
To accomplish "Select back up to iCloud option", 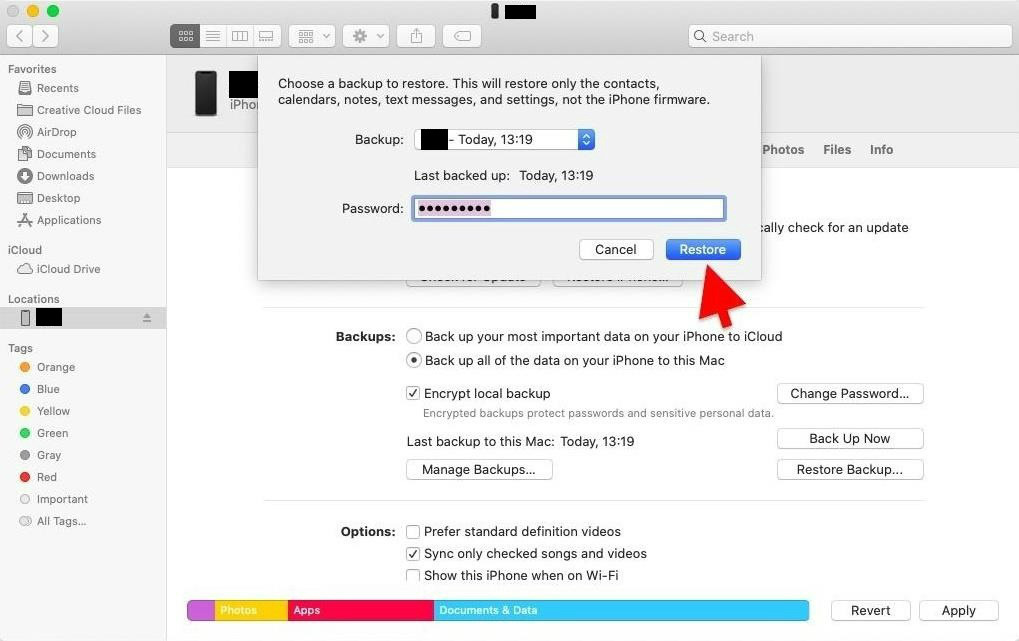I will pyautogui.click(x=413, y=337).
